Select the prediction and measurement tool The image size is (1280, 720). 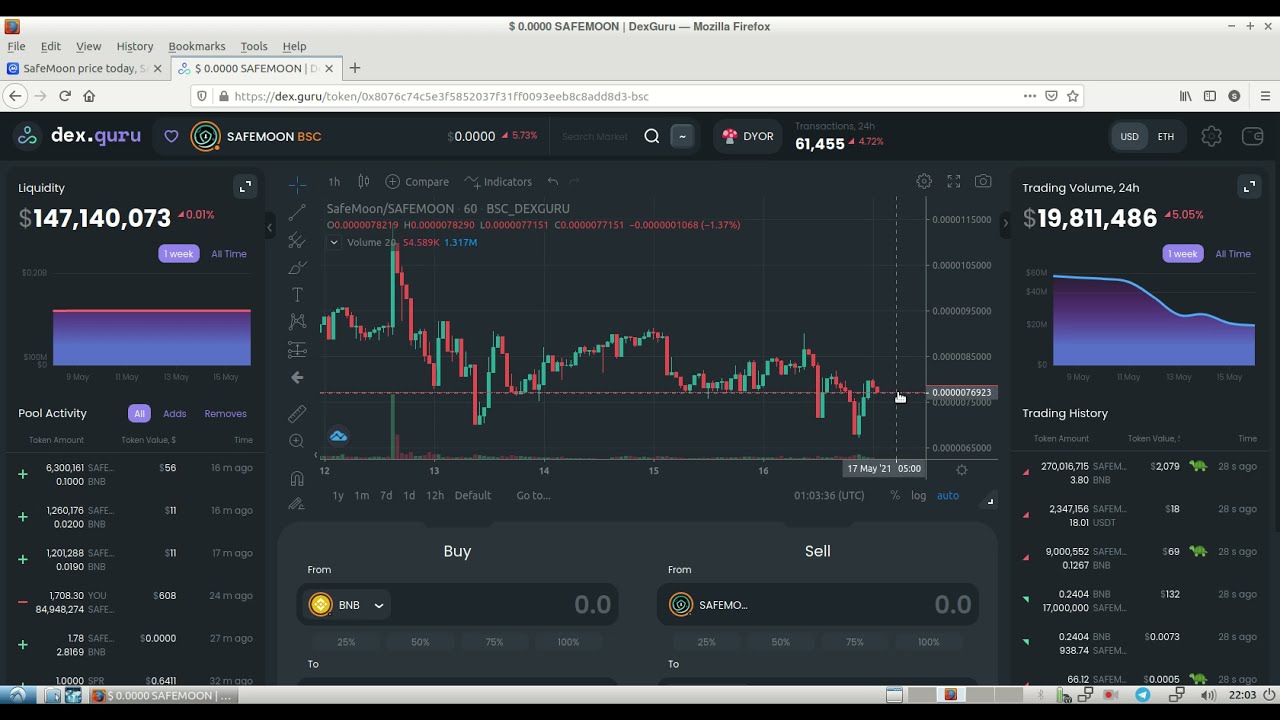point(297,350)
